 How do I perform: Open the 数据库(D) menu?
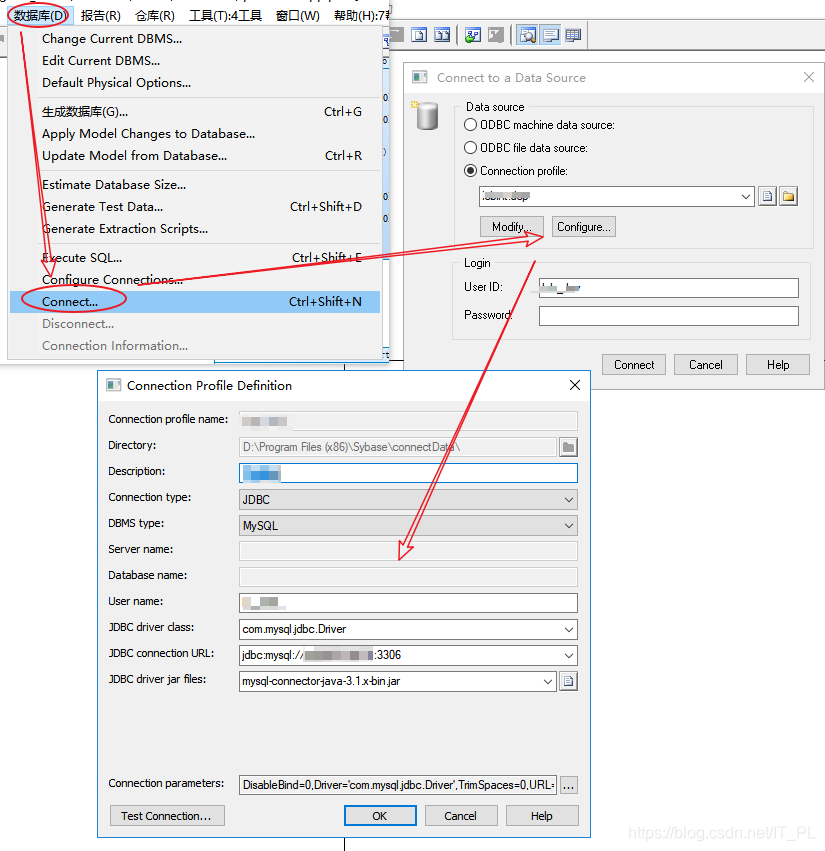point(39,15)
